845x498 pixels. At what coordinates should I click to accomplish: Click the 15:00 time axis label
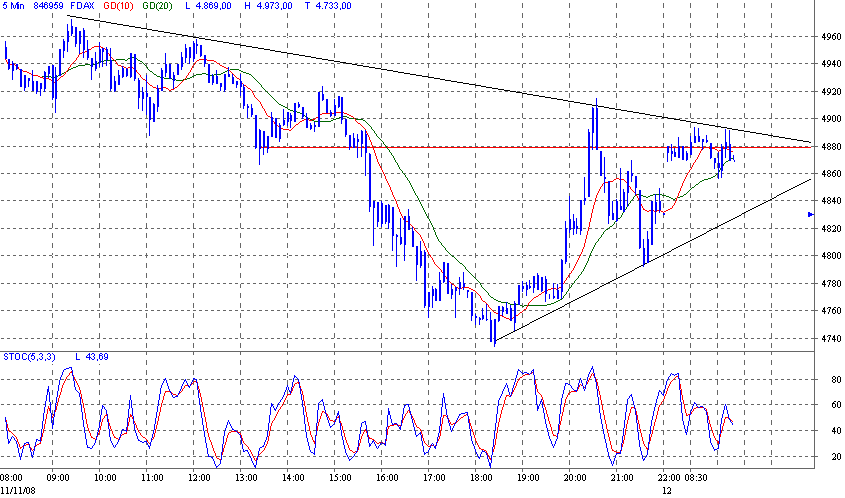click(341, 478)
